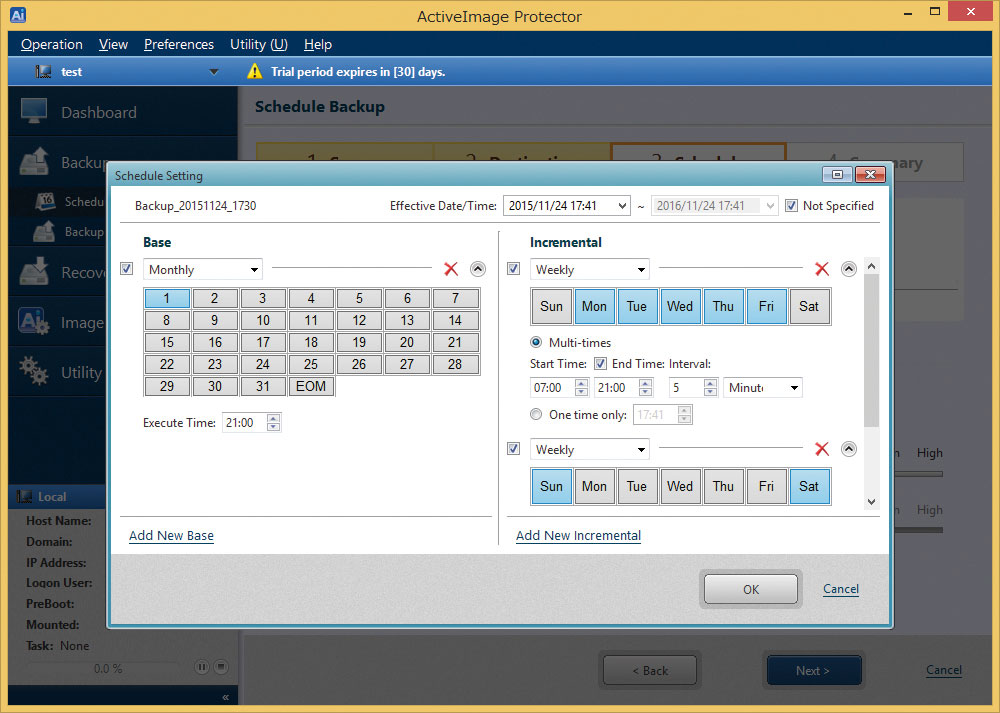Maximize the Schedule Setting dialog
This screenshot has width=1000, height=713.
point(837,175)
